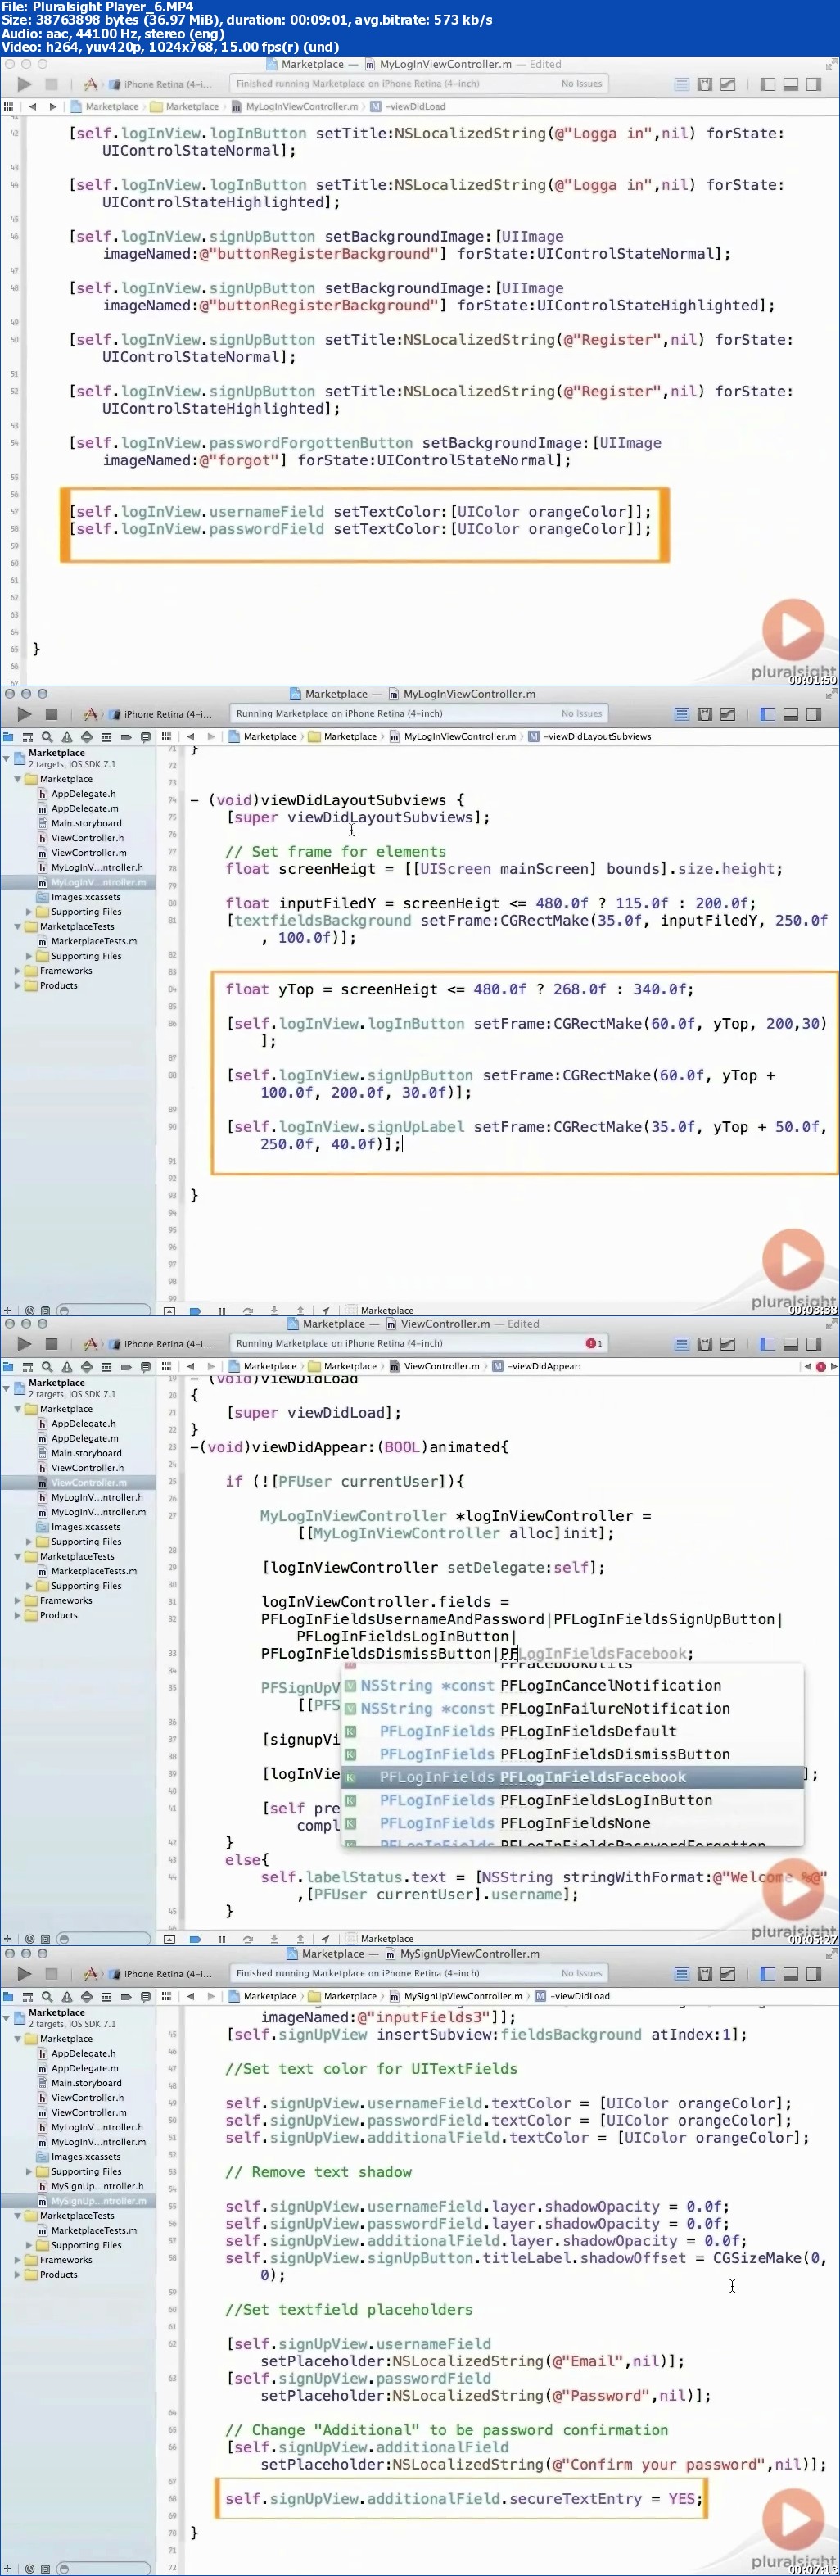The image size is (840, 2576).
Task: Open Log navigator tab in MySignUpViewController.m window
Action: (145, 1996)
